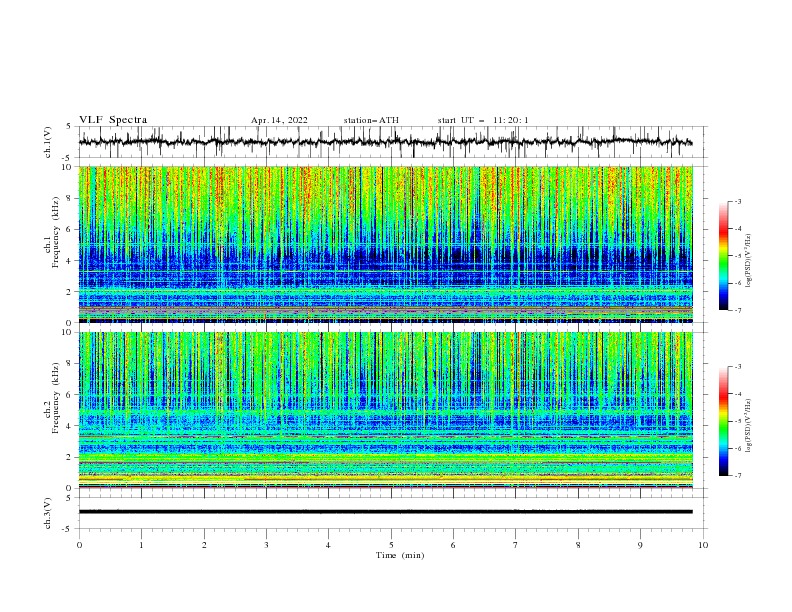Click time axis tick label "8"
Image resolution: width=792 pixels, height=612 pixels.
(x=578, y=545)
